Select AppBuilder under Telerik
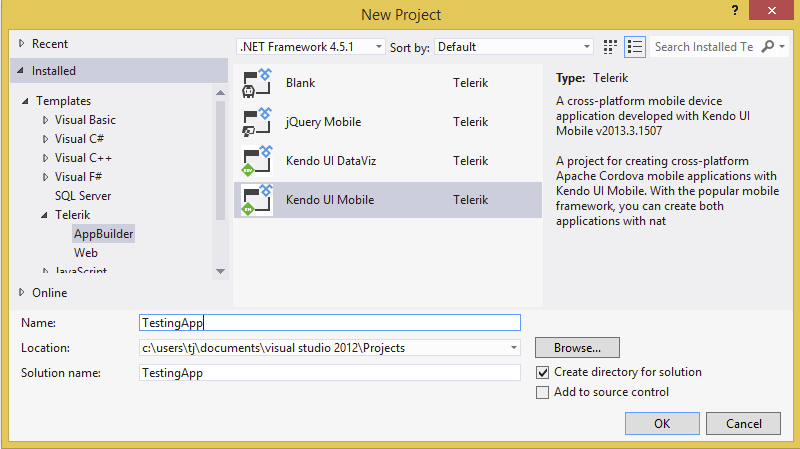This screenshot has width=800, height=449. pyautogui.click(x=104, y=234)
